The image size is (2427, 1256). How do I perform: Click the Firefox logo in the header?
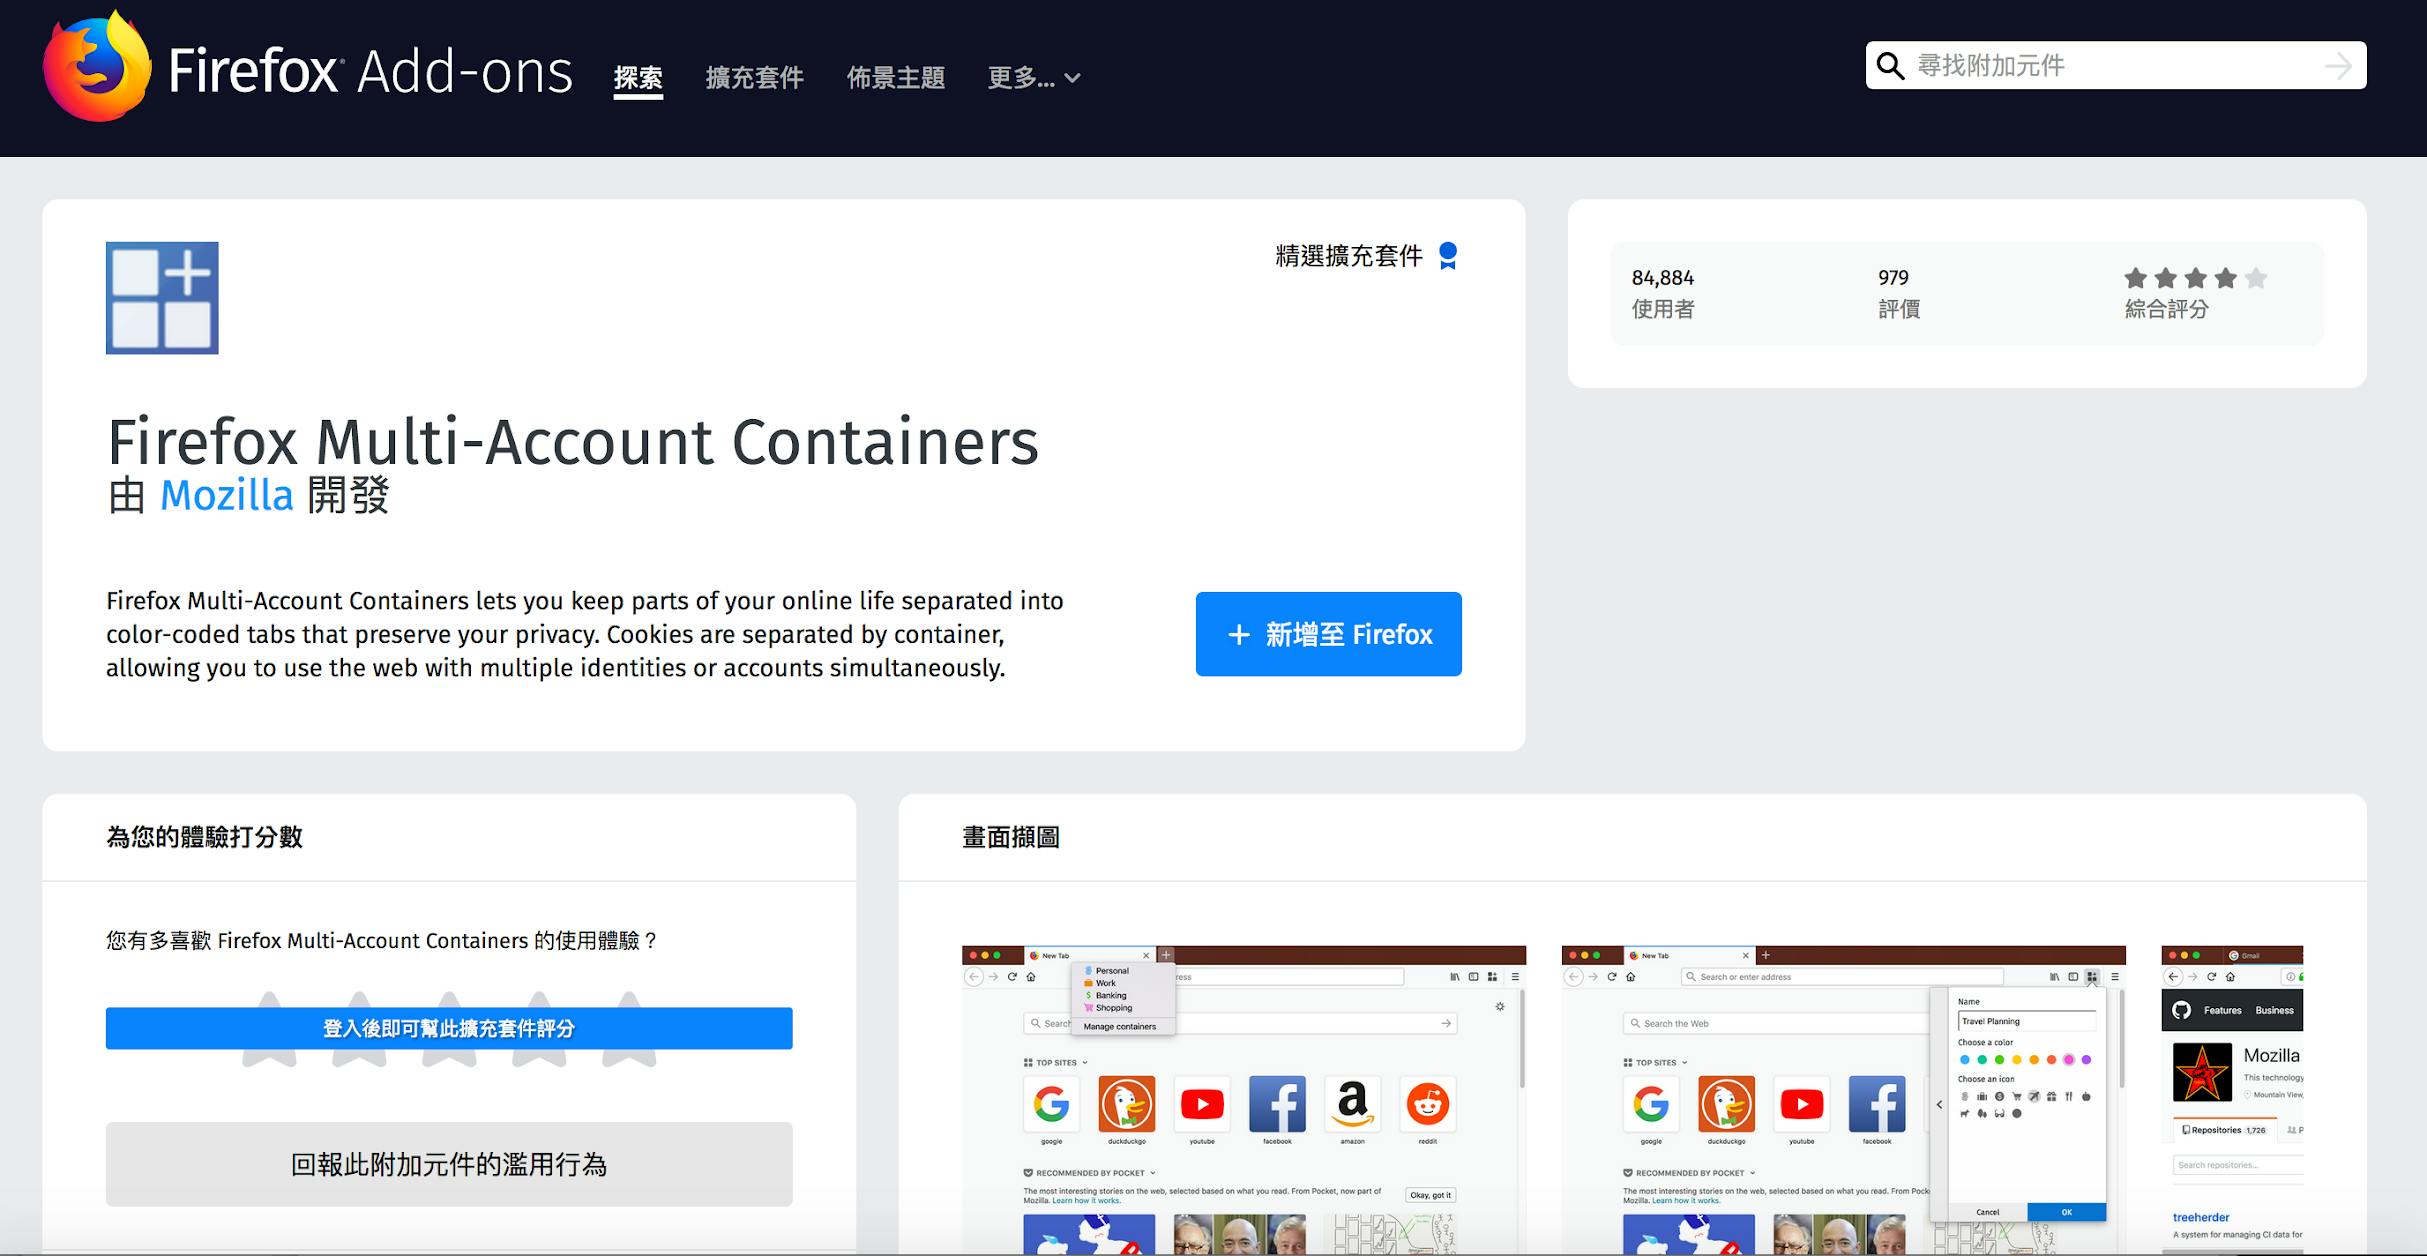97,66
